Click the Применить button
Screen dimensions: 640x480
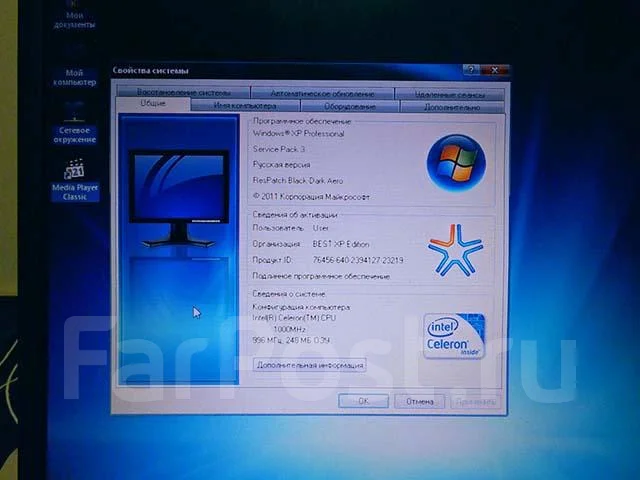pos(476,402)
